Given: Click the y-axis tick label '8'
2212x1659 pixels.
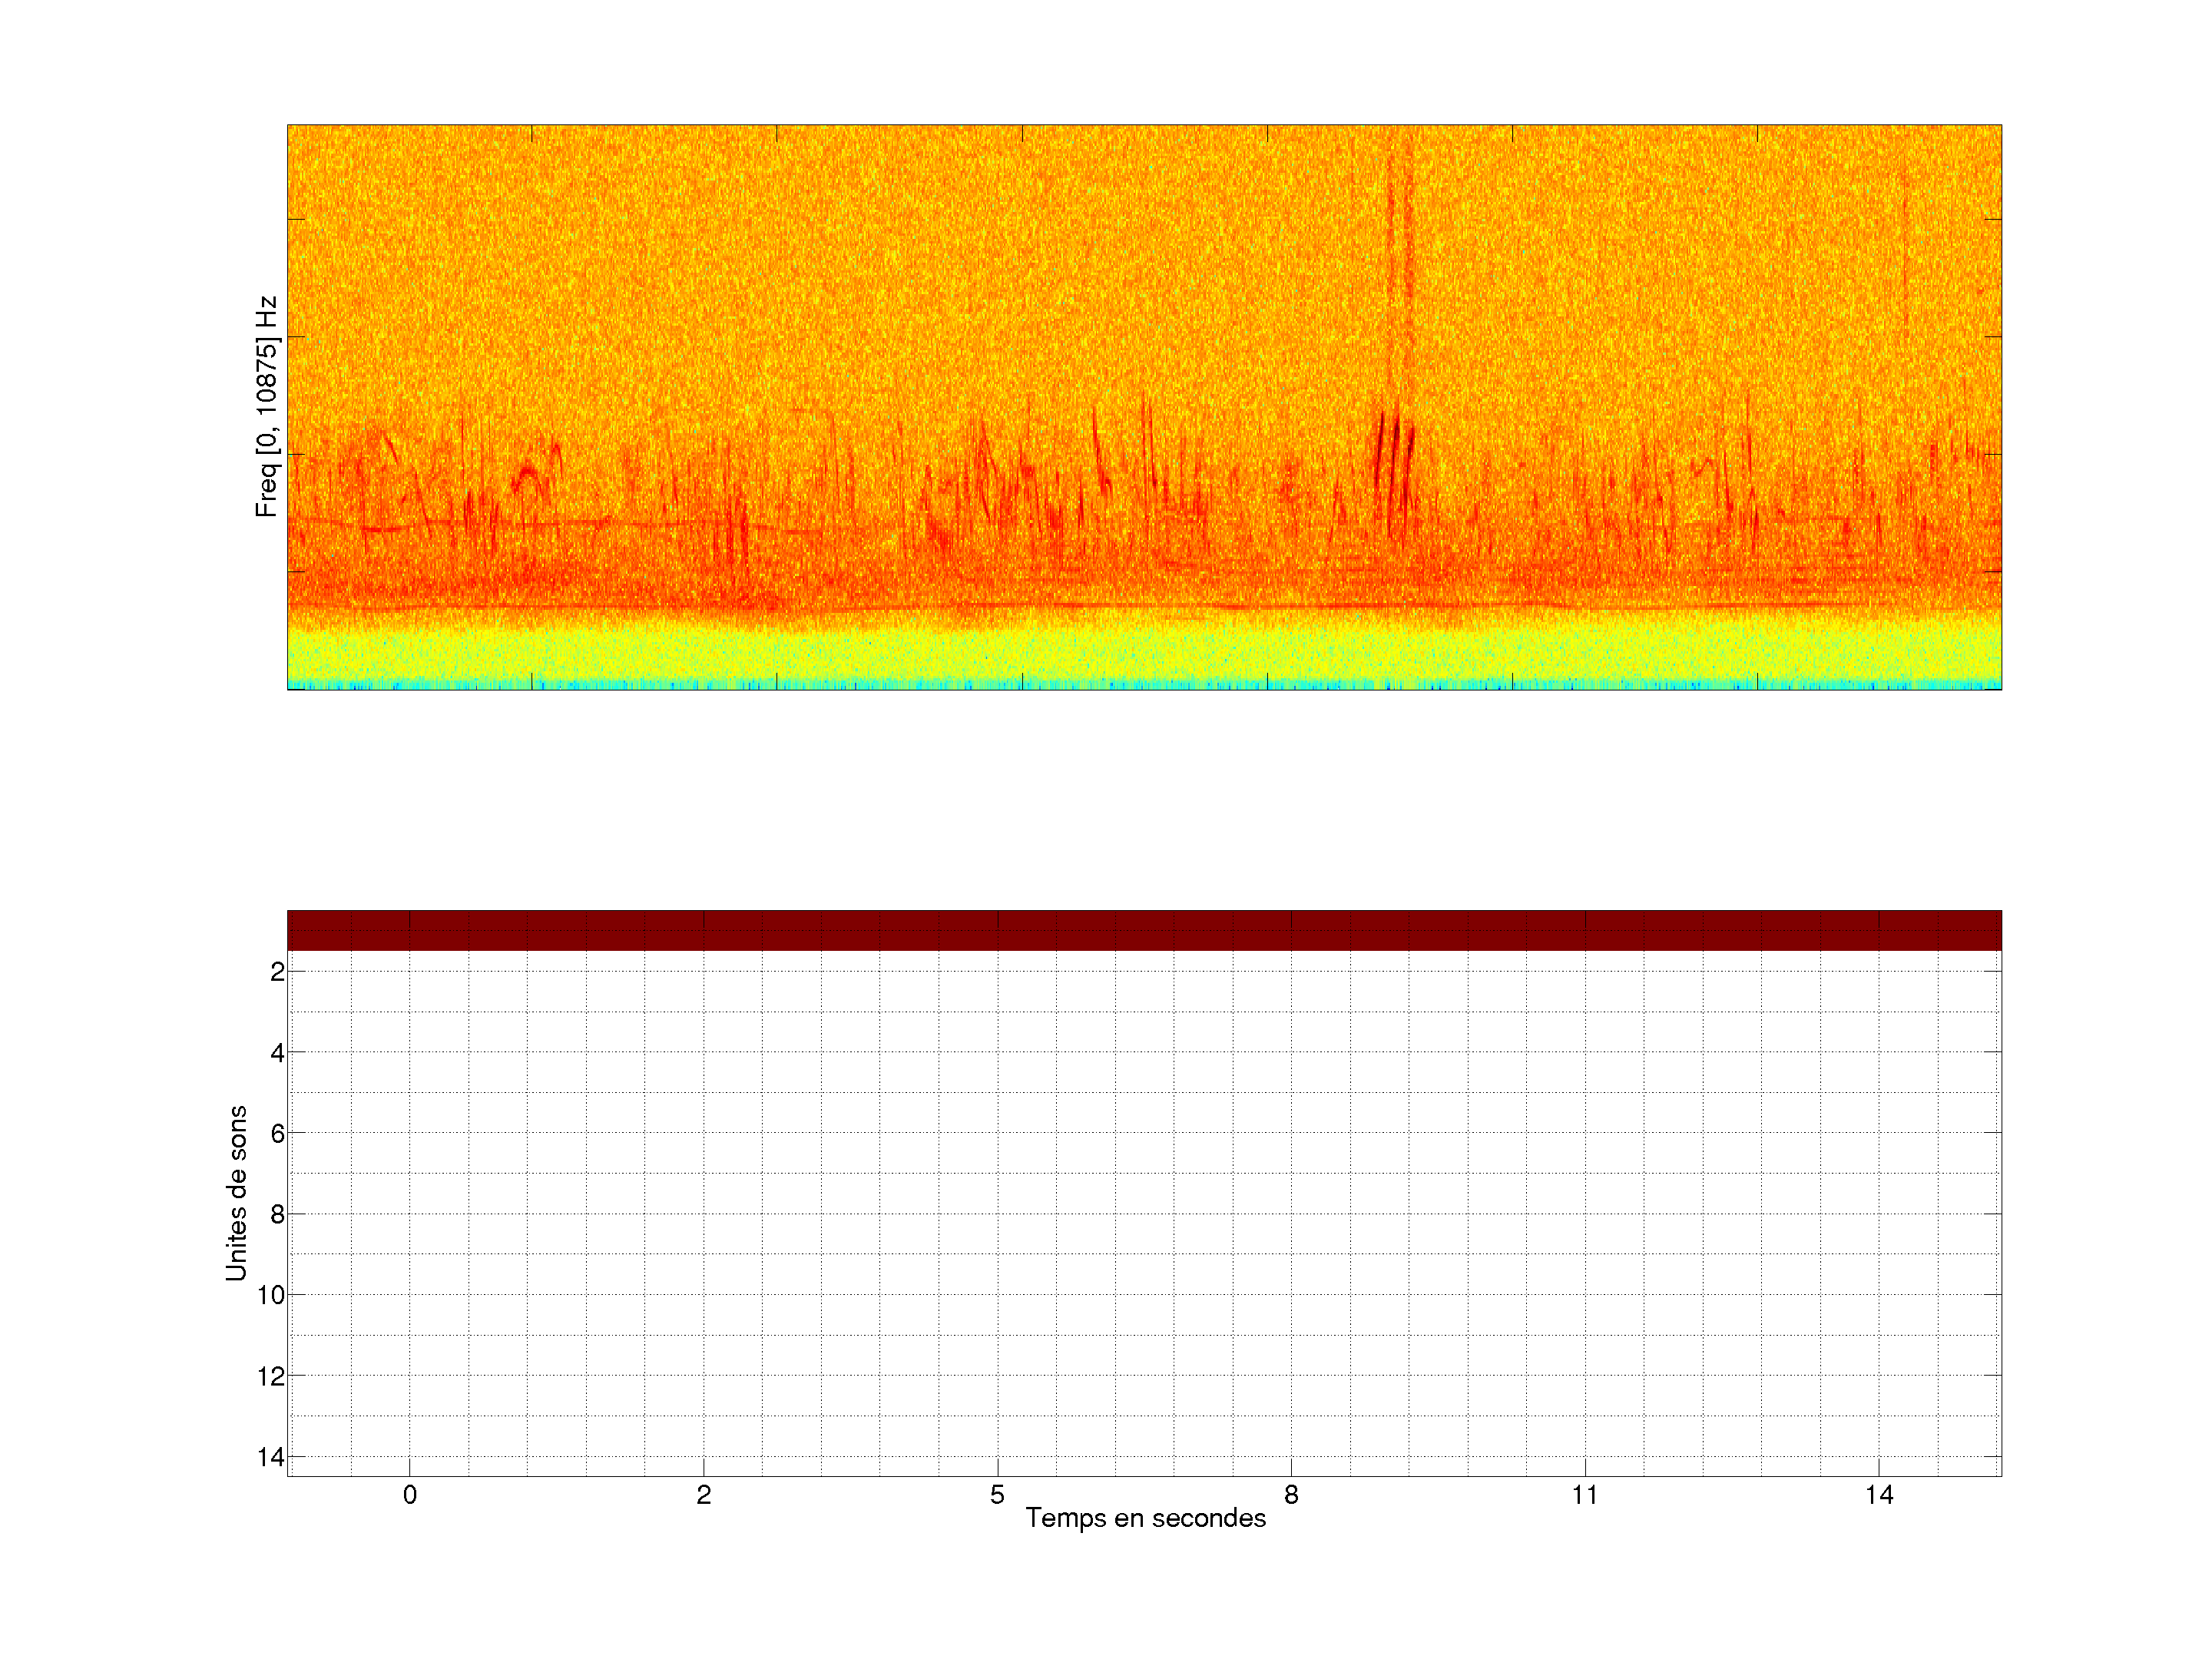Looking at the screenshot, I should tap(277, 1215).
